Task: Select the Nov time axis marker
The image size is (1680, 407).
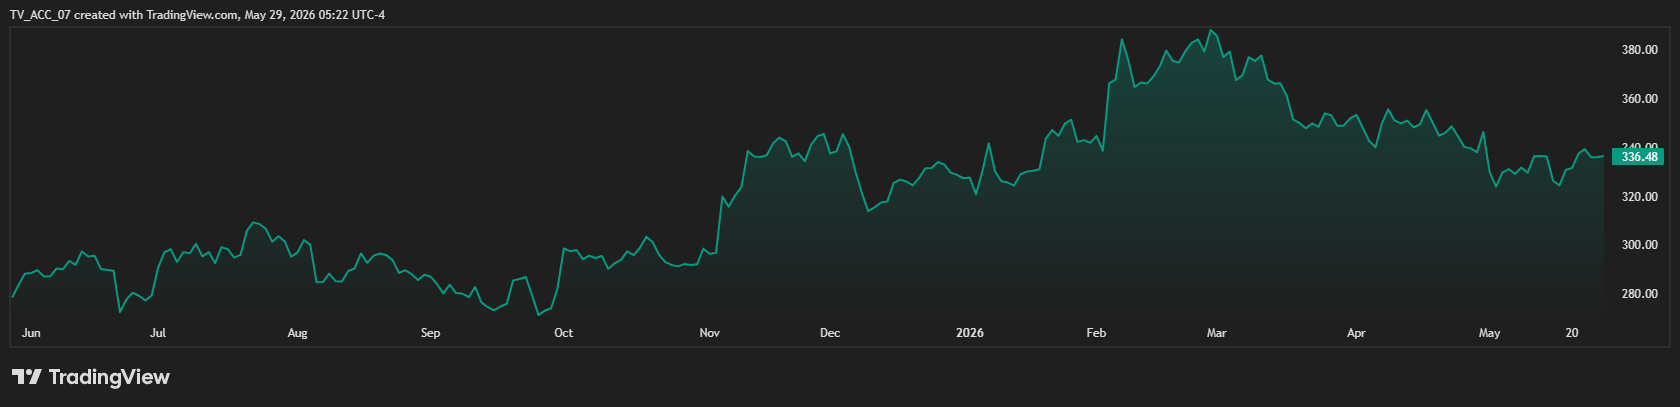Action: 709,333
